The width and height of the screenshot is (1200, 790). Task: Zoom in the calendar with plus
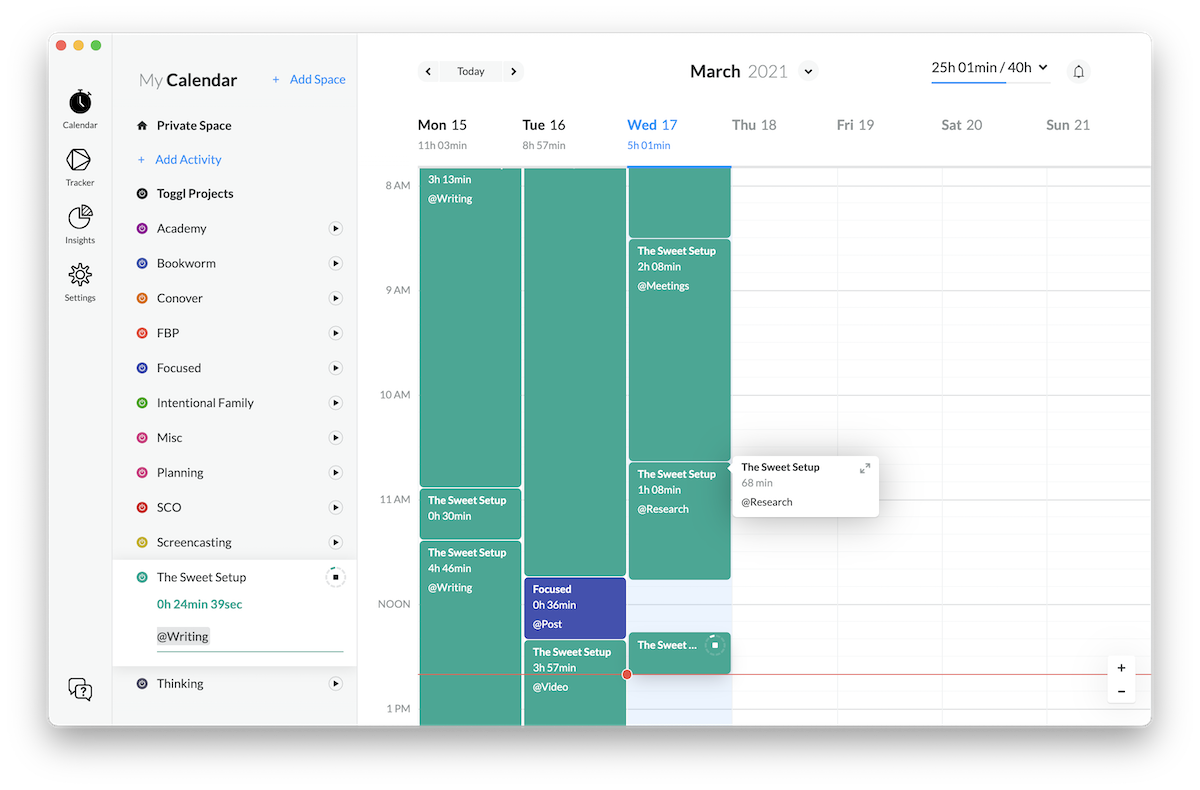click(x=1121, y=668)
